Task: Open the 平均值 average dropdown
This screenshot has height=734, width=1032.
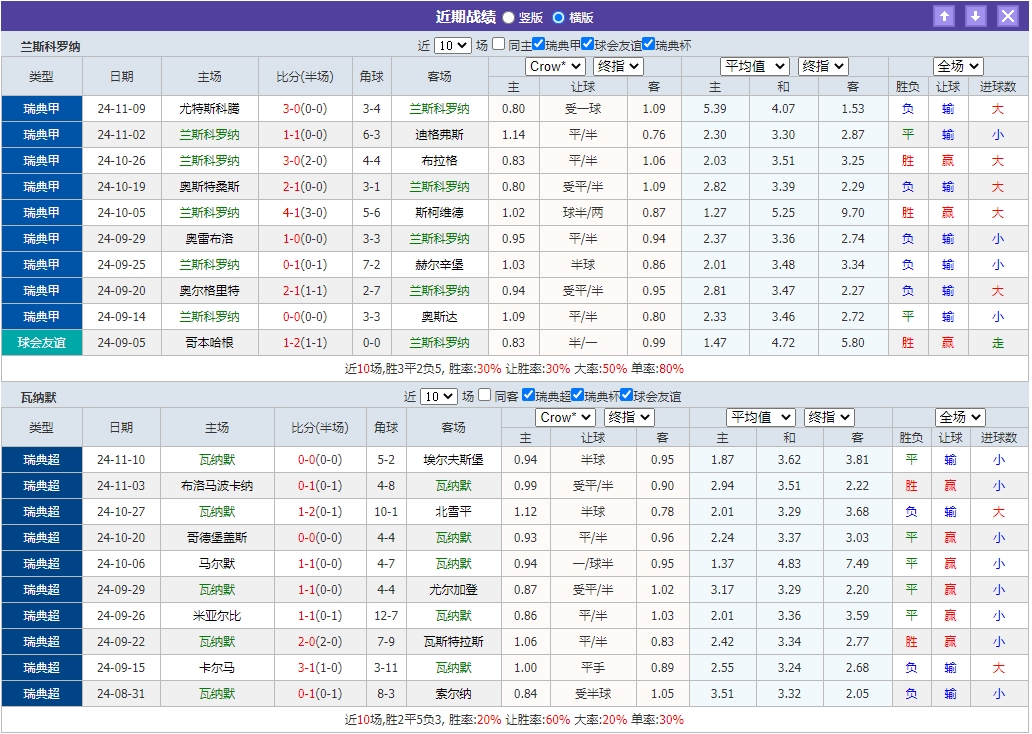Action: pyautogui.click(x=755, y=66)
